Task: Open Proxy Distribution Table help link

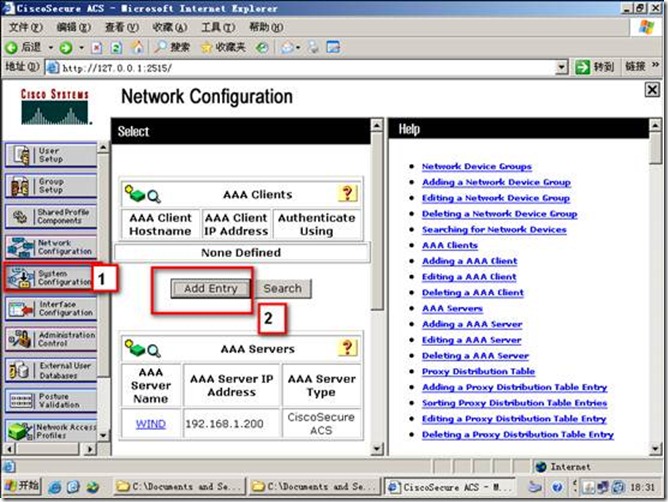Action: [x=478, y=371]
